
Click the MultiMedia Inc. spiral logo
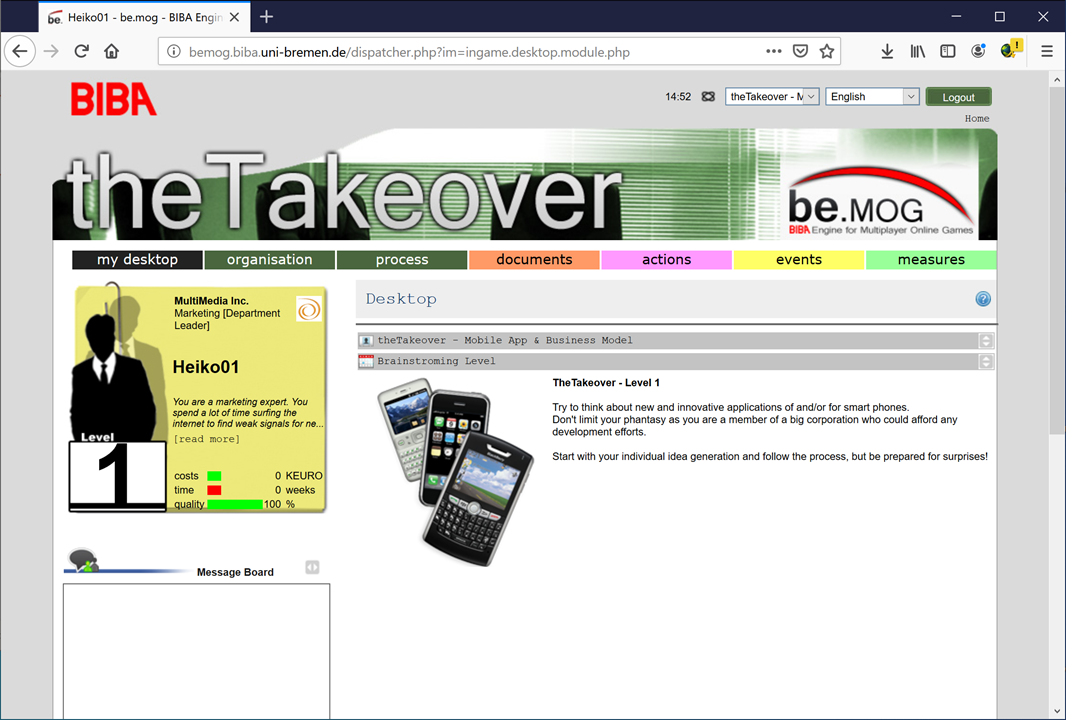[x=309, y=309]
